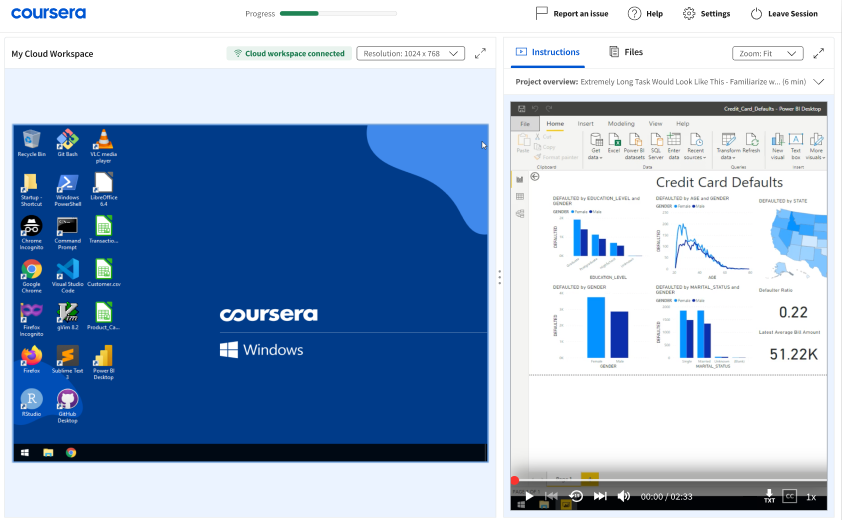Launch Sublime Text 3 icon
The image size is (842, 520).
[x=68, y=363]
